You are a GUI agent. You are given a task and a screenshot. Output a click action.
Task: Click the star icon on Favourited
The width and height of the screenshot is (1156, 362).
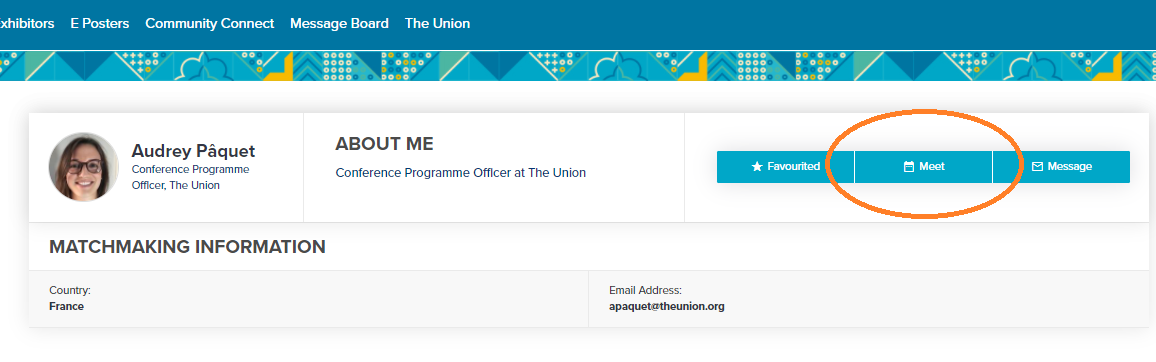756,167
